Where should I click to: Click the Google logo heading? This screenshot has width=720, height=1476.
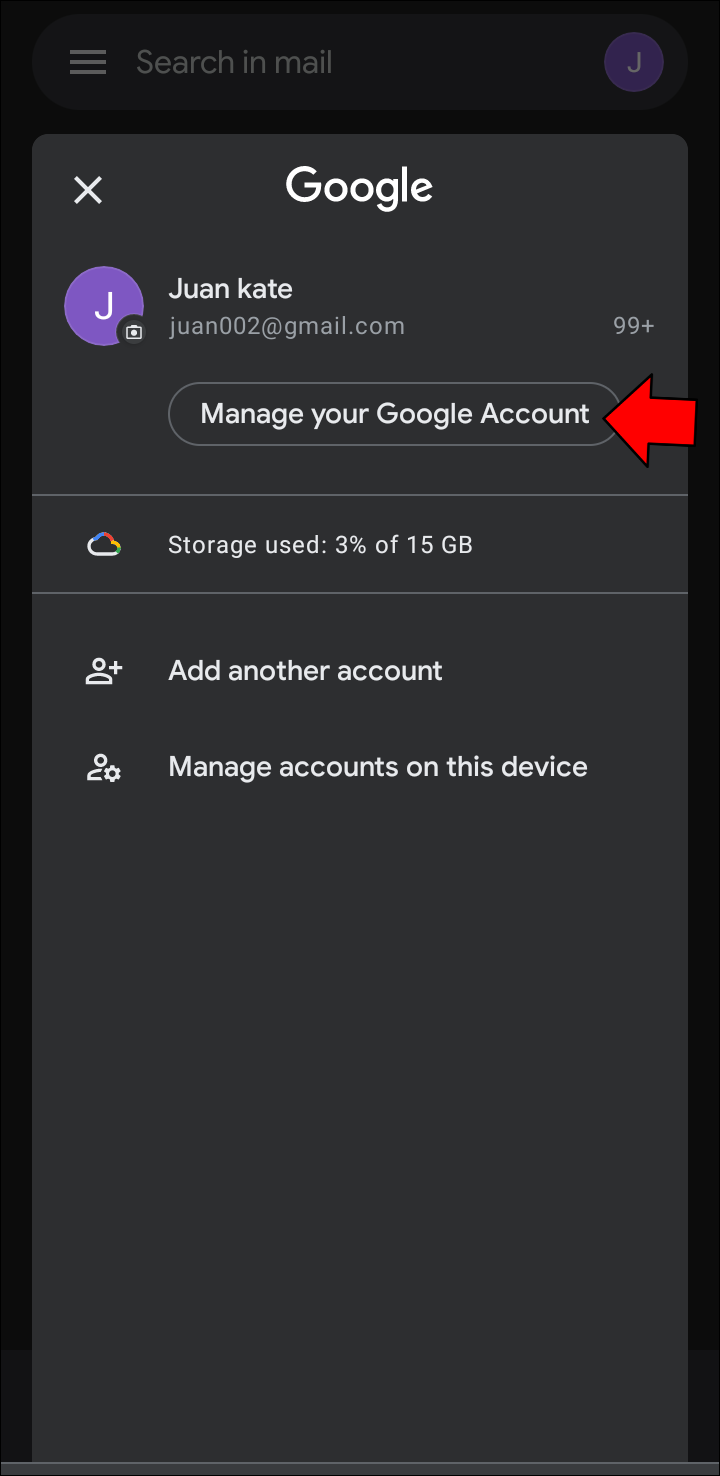pyautogui.click(x=359, y=188)
